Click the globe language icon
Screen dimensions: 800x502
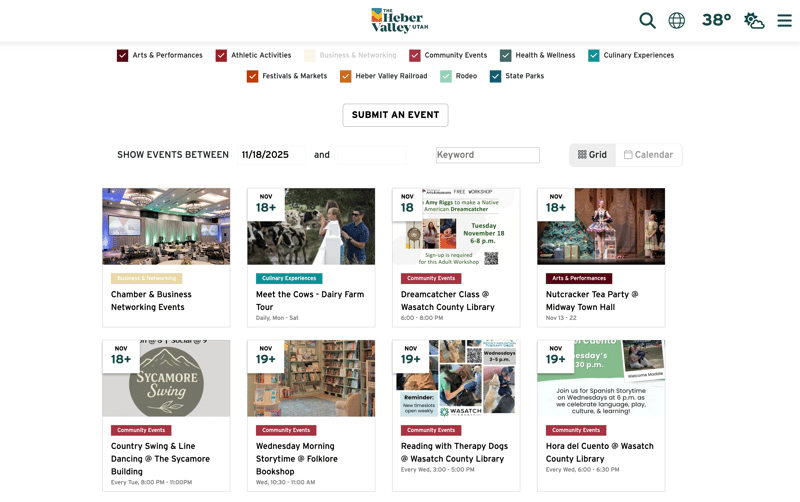tap(677, 21)
